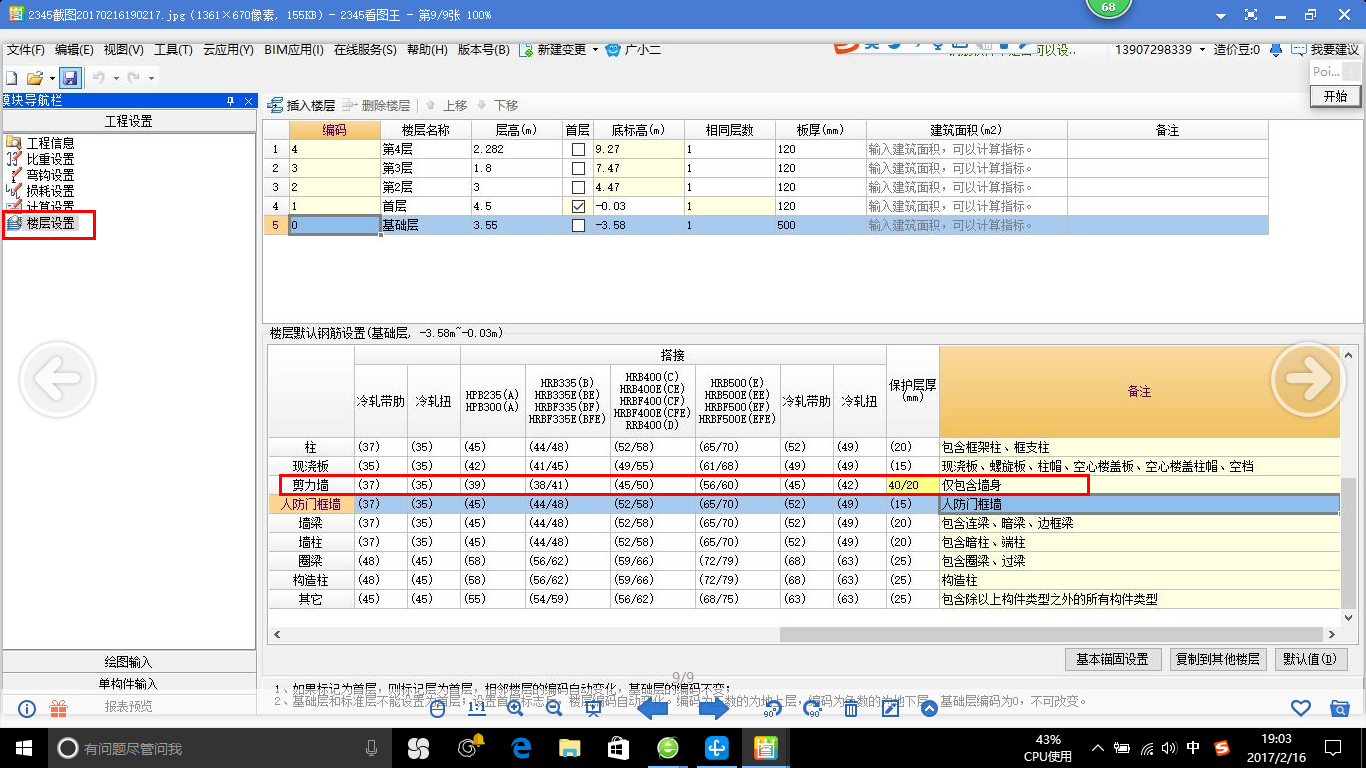Click the 编码 cell of 基础层 row
Viewport: 1366px width, 768px height.
[334, 225]
